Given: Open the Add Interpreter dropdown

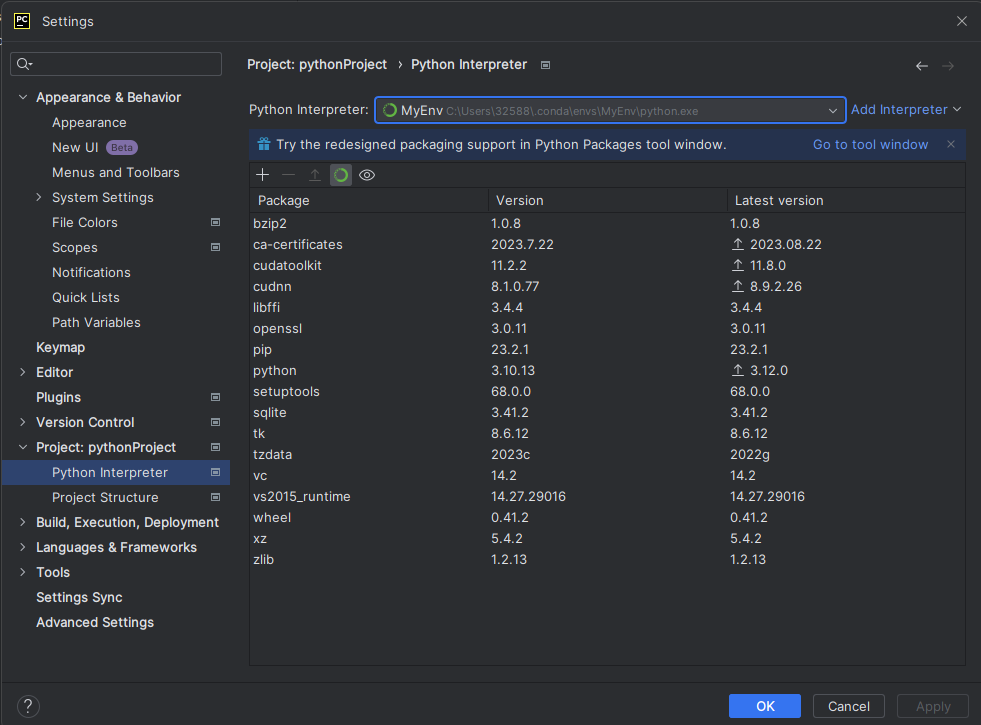Looking at the screenshot, I should [x=906, y=110].
